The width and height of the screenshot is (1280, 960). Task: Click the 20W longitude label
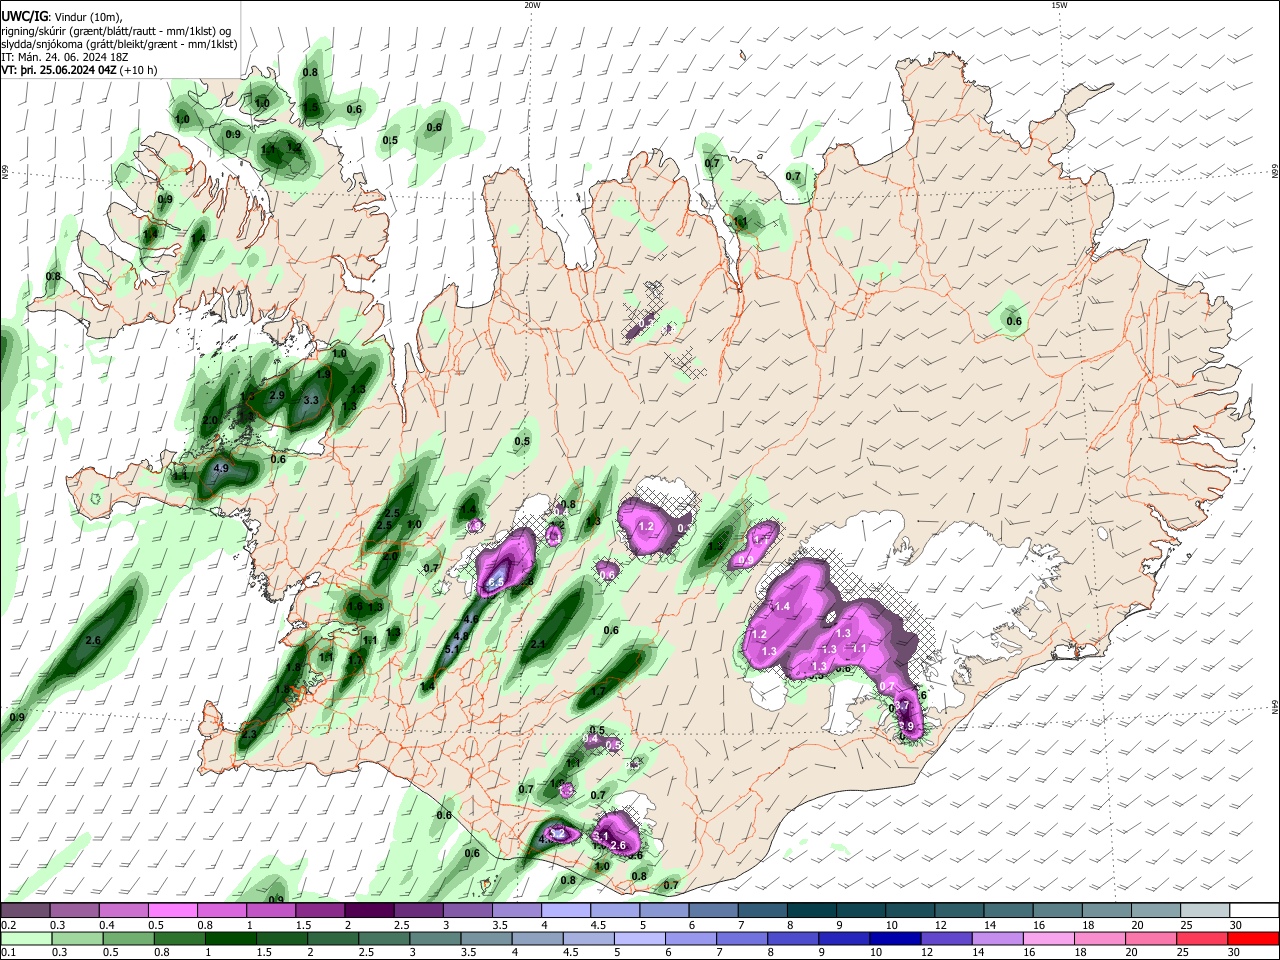(x=532, y=5)
